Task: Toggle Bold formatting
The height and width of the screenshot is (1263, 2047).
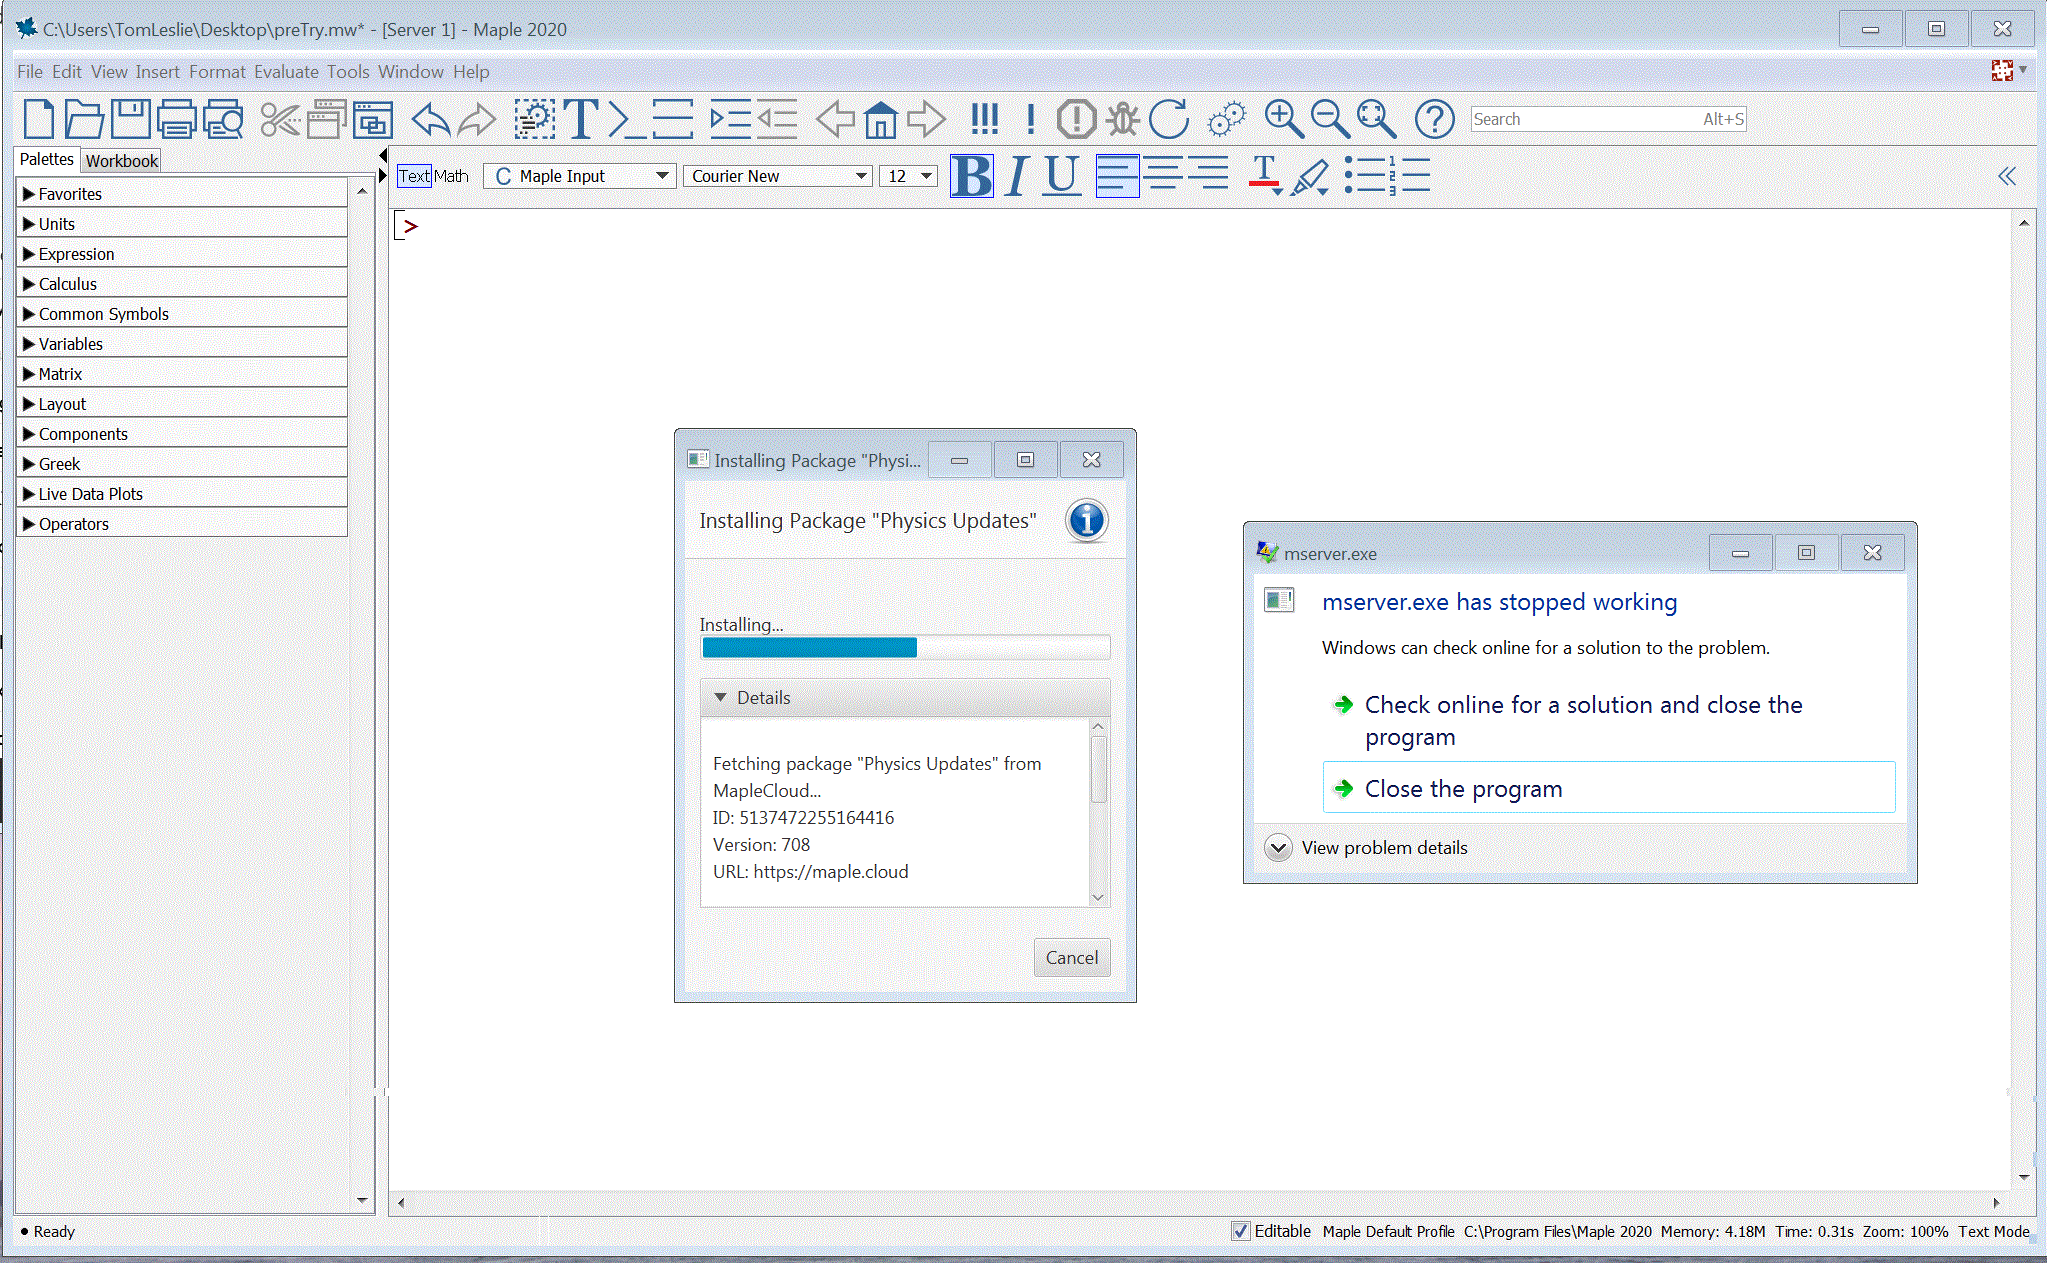Action: pyautogui.click(x=971, y=176)
